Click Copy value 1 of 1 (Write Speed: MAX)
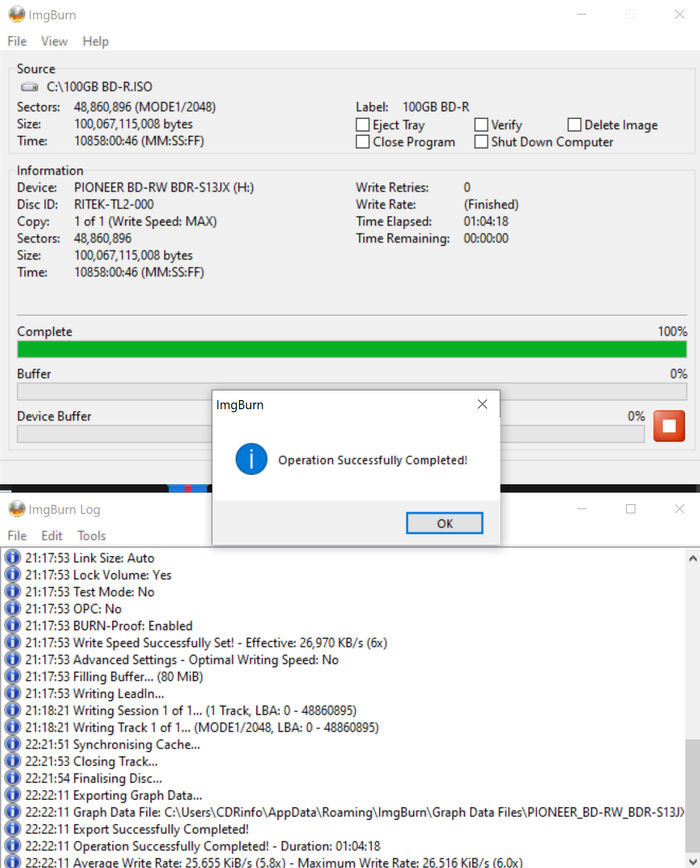The image size is (700, 868). 146,221
